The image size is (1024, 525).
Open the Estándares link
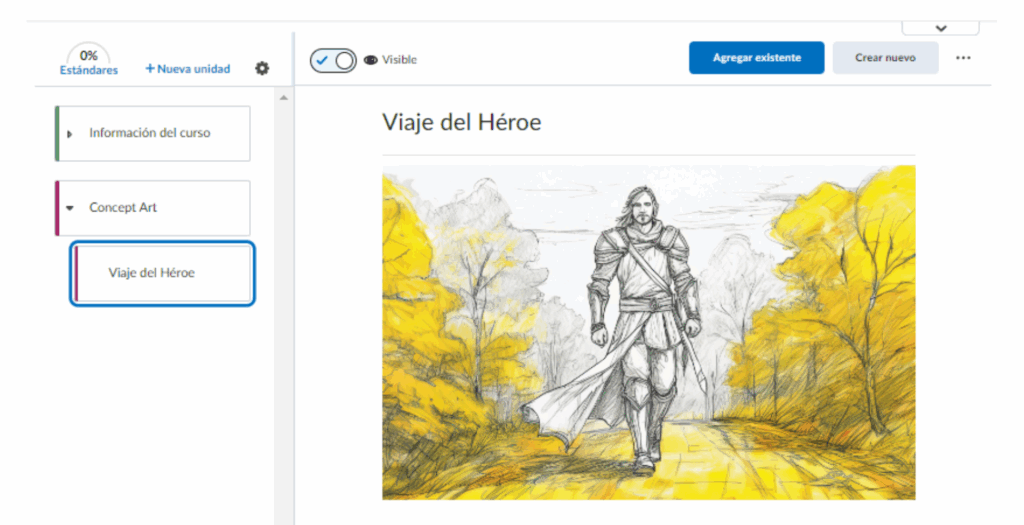(x=88, y=70)
